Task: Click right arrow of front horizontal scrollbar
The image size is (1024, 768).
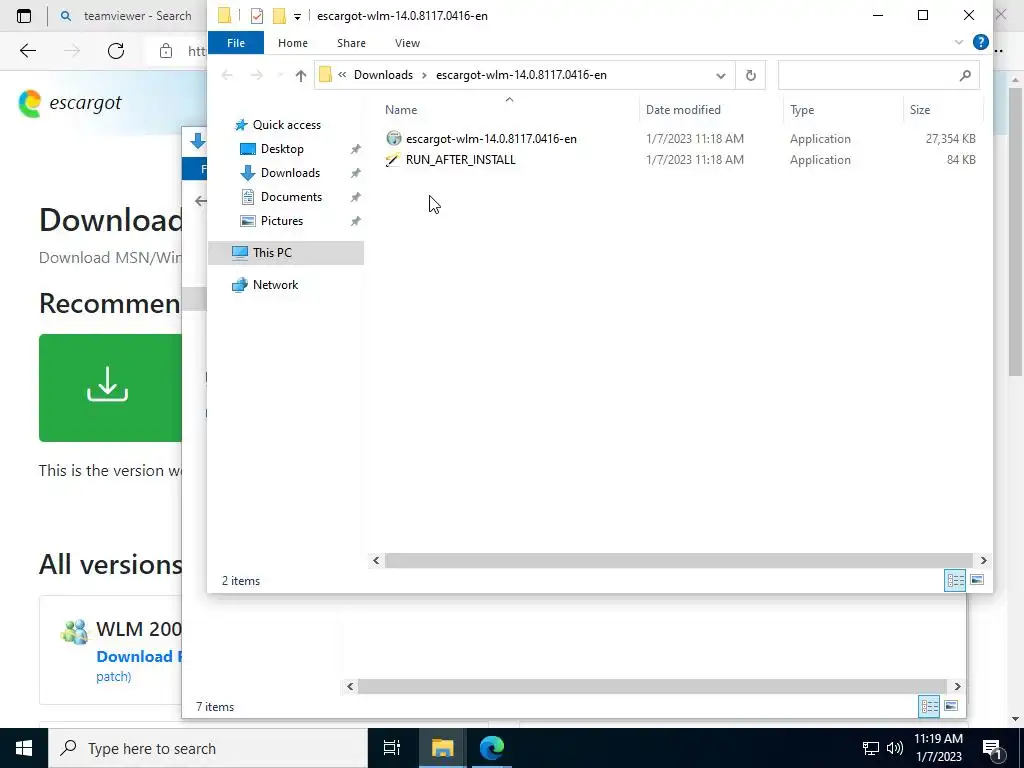Action: tap(984, 560)
